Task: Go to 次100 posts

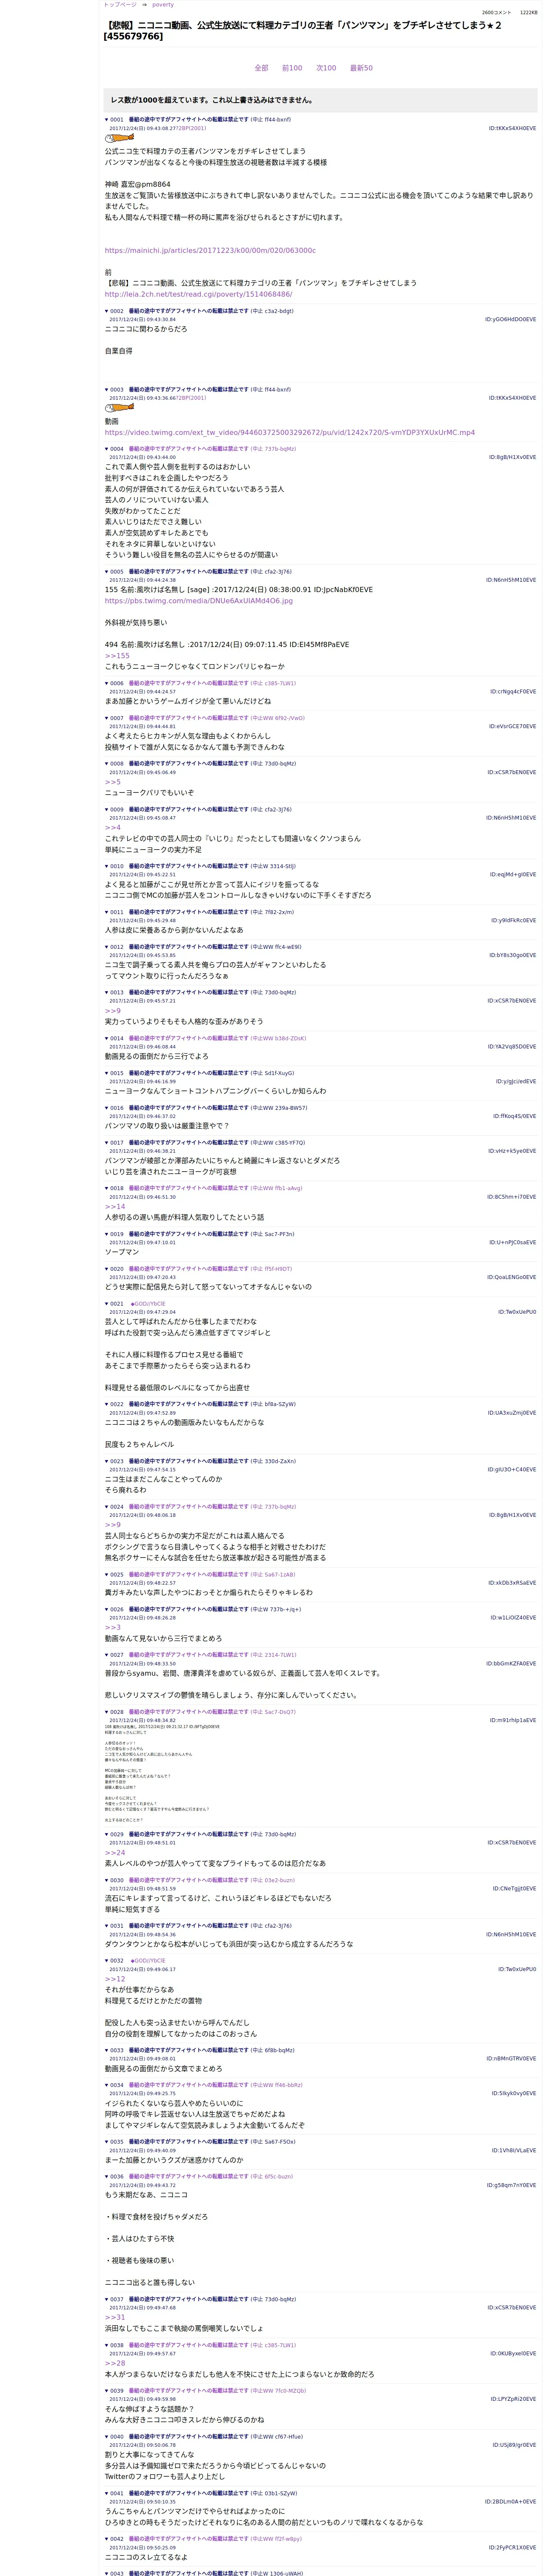Action: [x=326, y=68]
